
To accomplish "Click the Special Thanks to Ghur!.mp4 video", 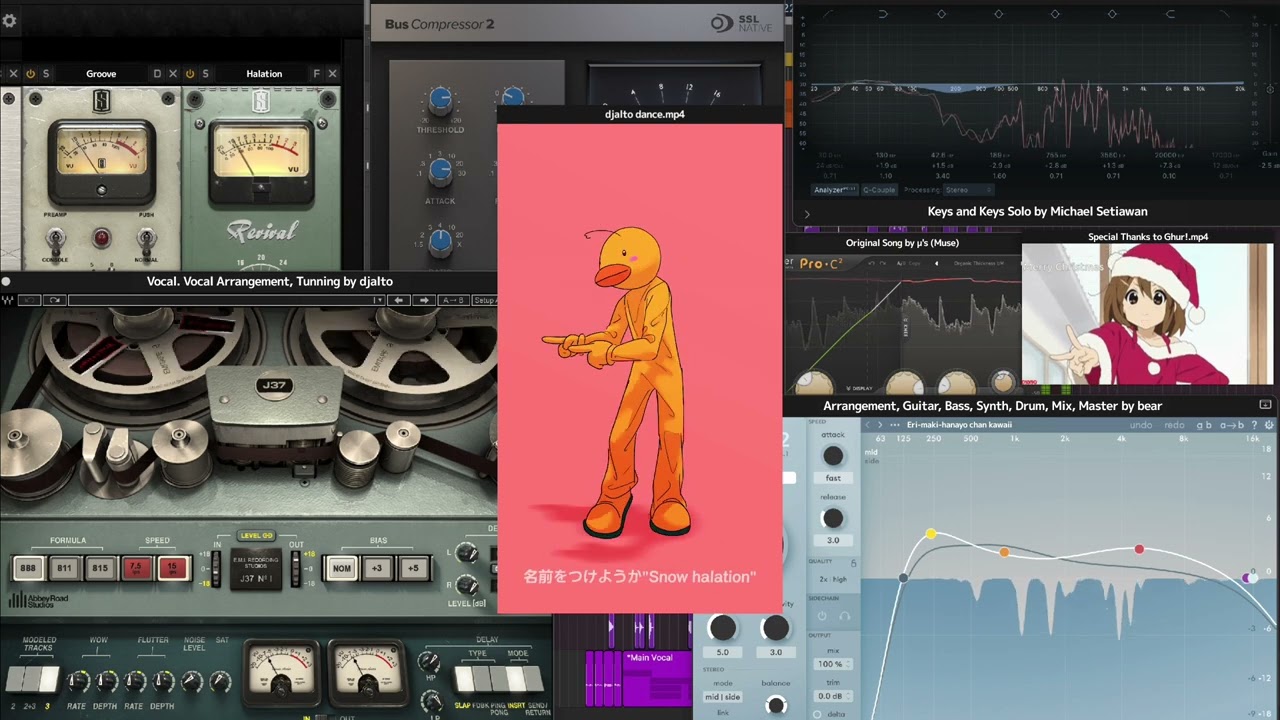I will 1148,313.
